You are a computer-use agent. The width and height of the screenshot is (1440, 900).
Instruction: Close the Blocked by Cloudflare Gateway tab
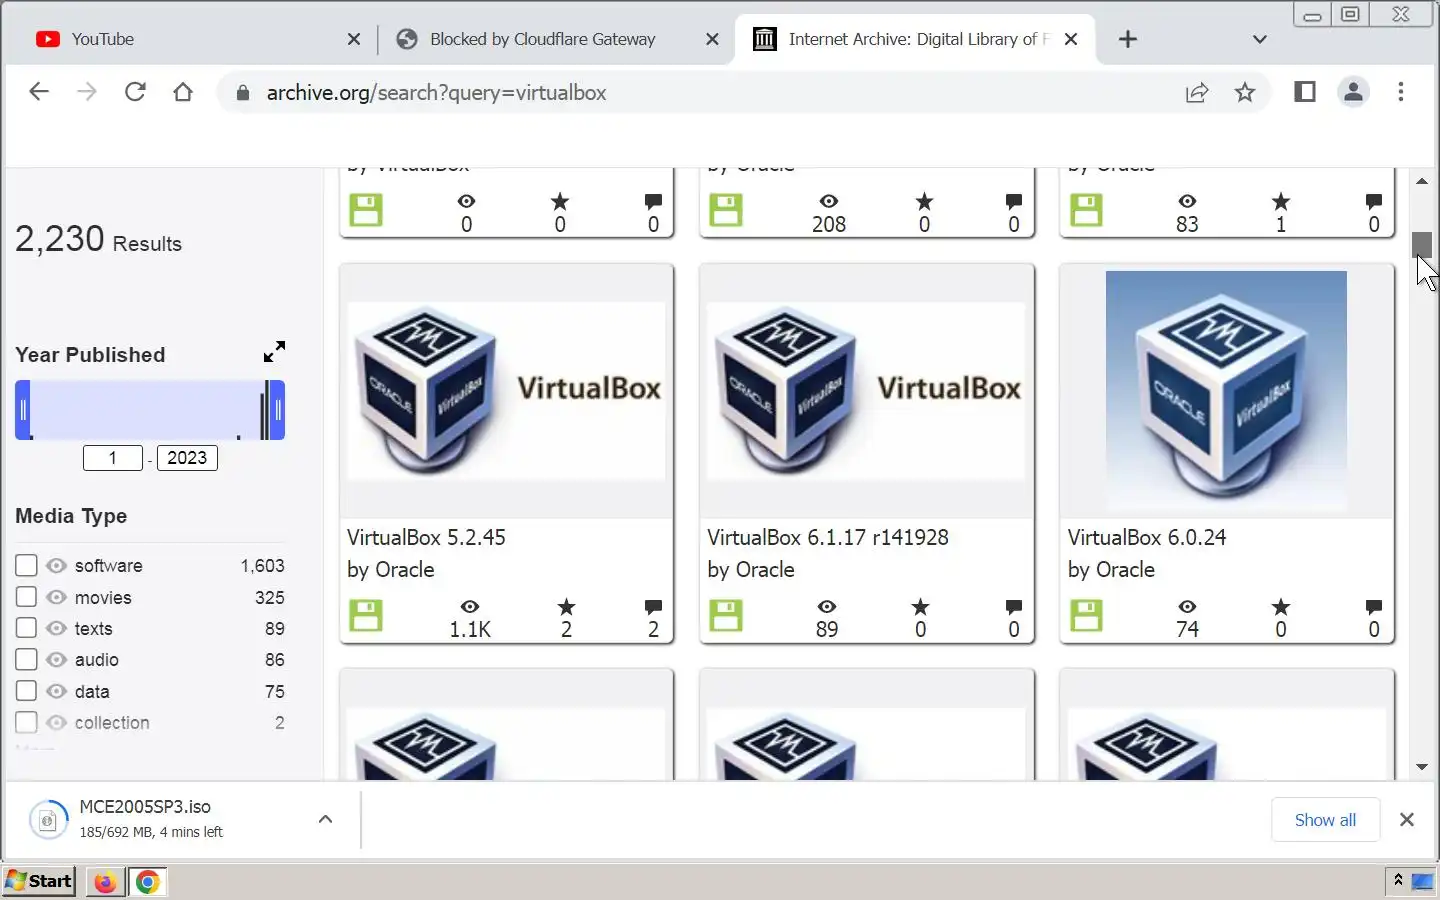pos(712,39)
